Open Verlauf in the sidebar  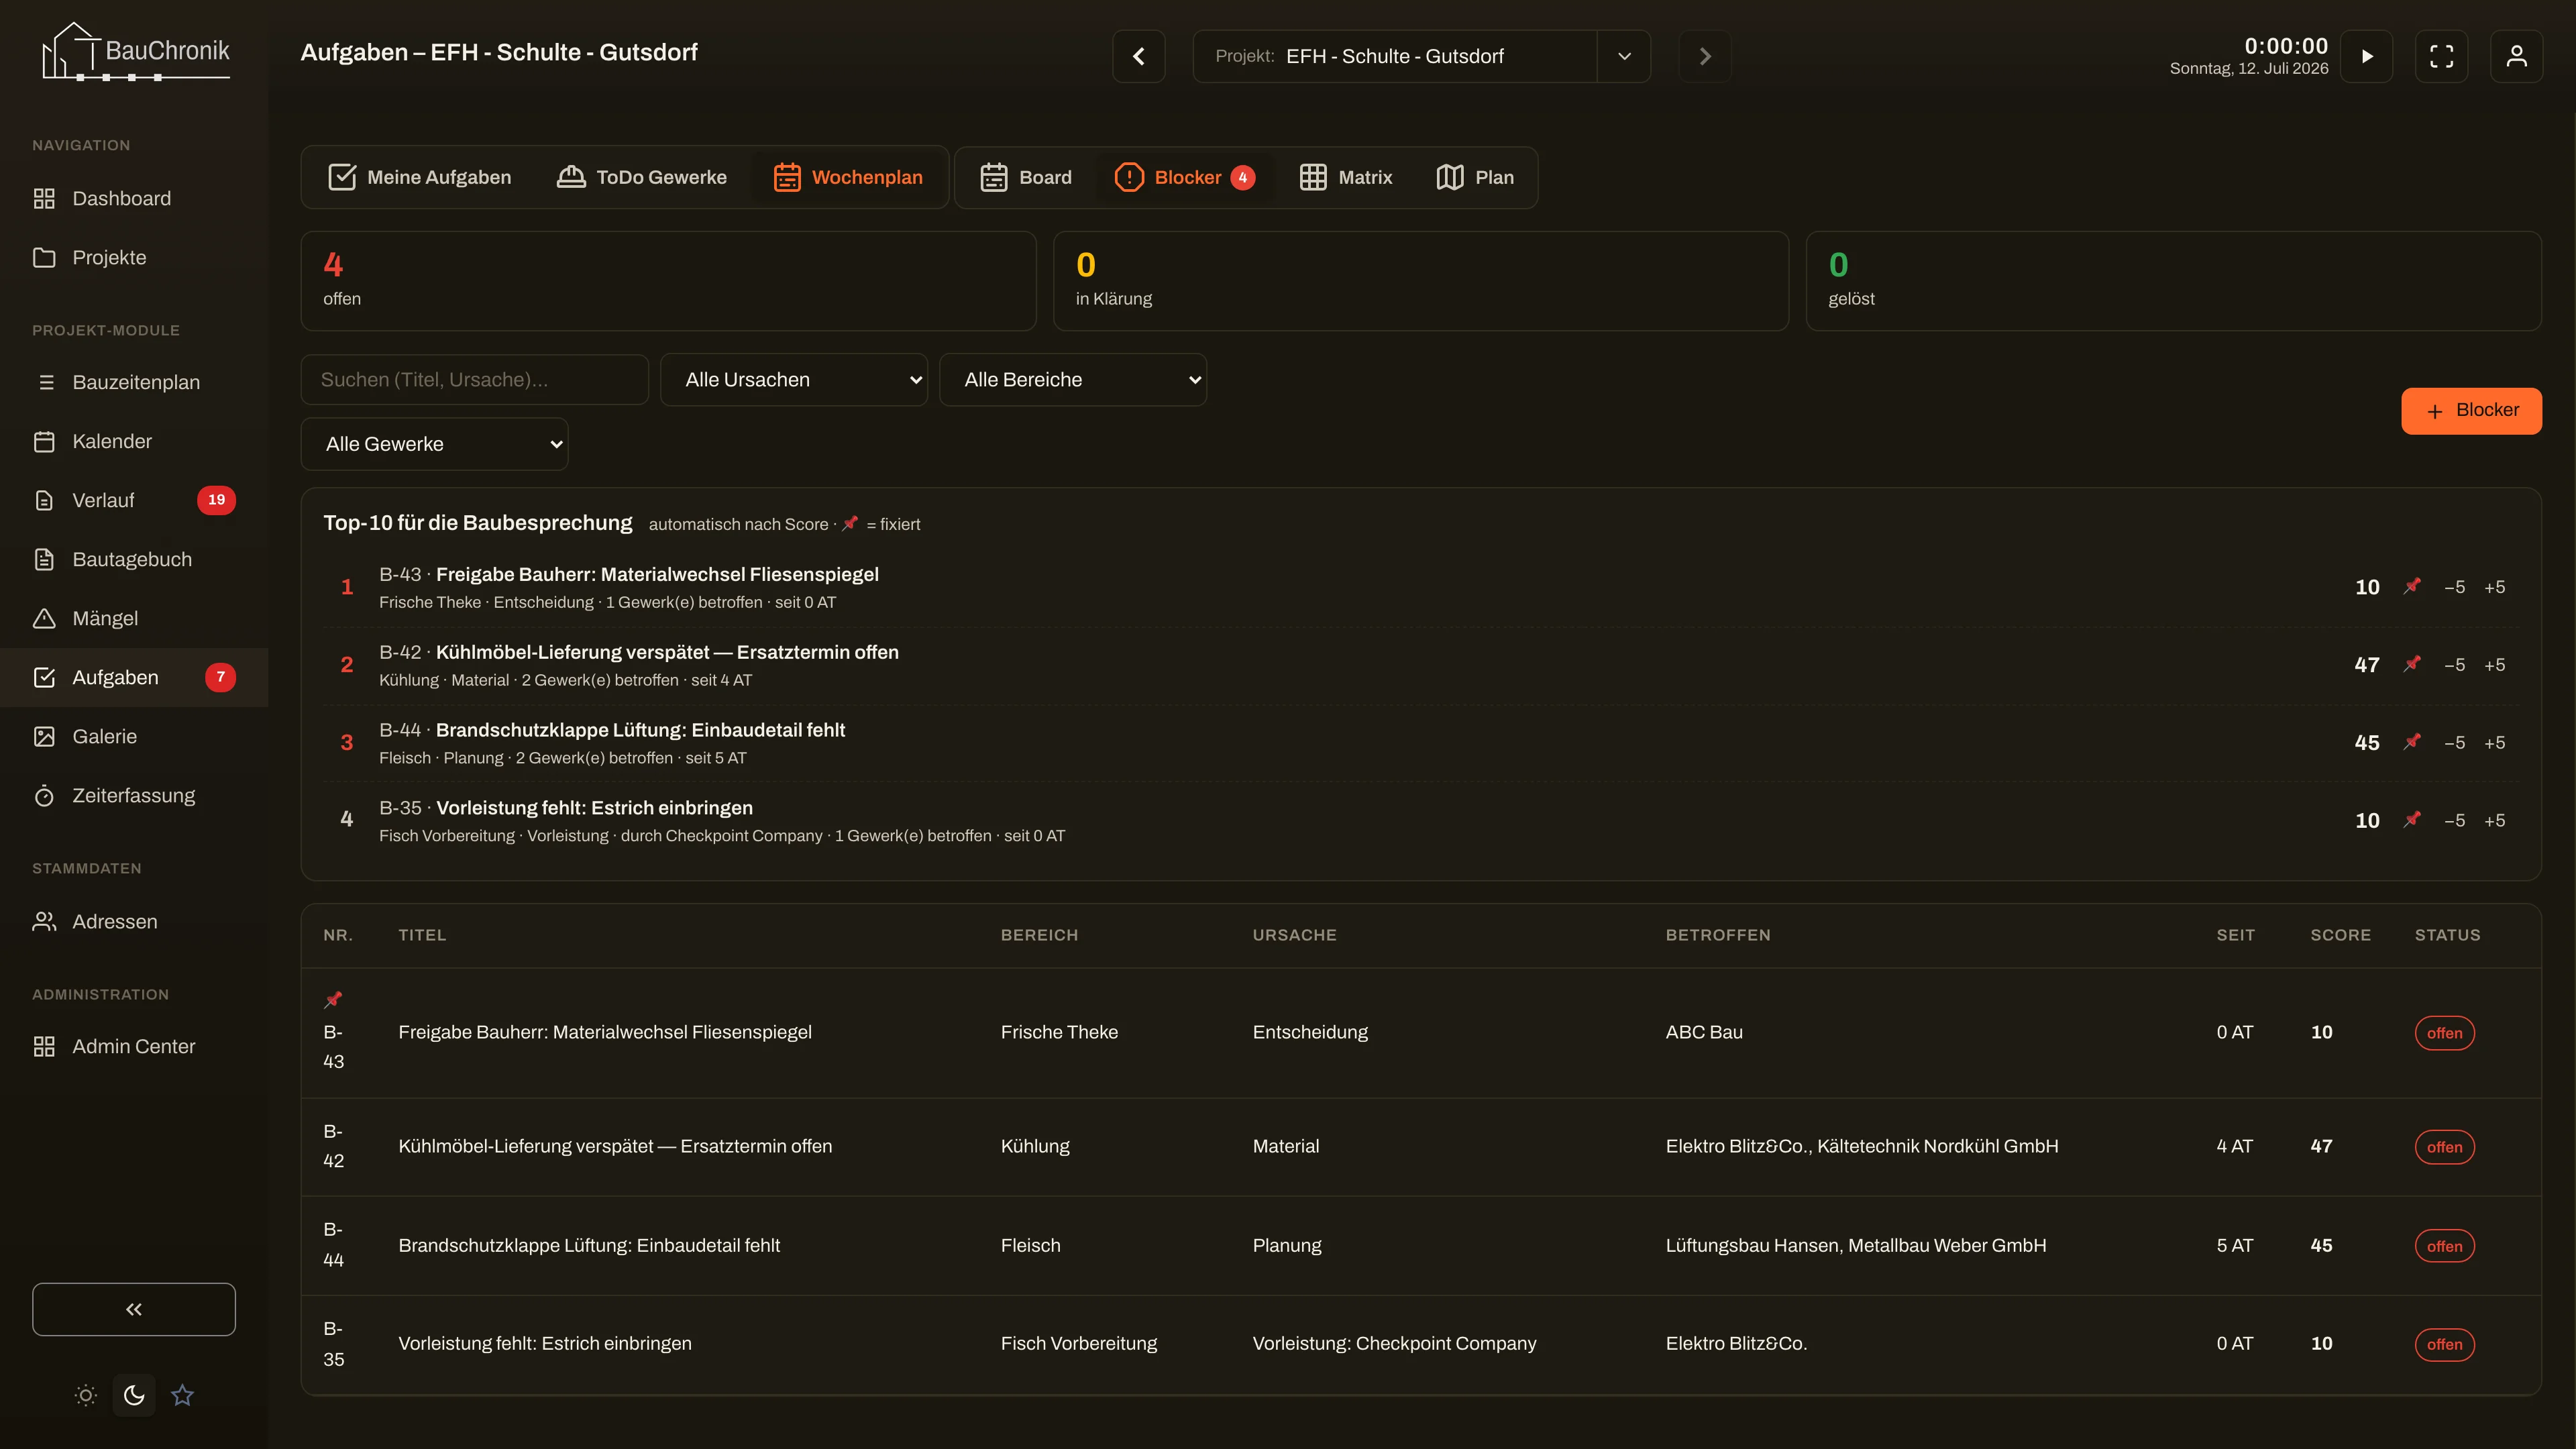coord(134,500)
